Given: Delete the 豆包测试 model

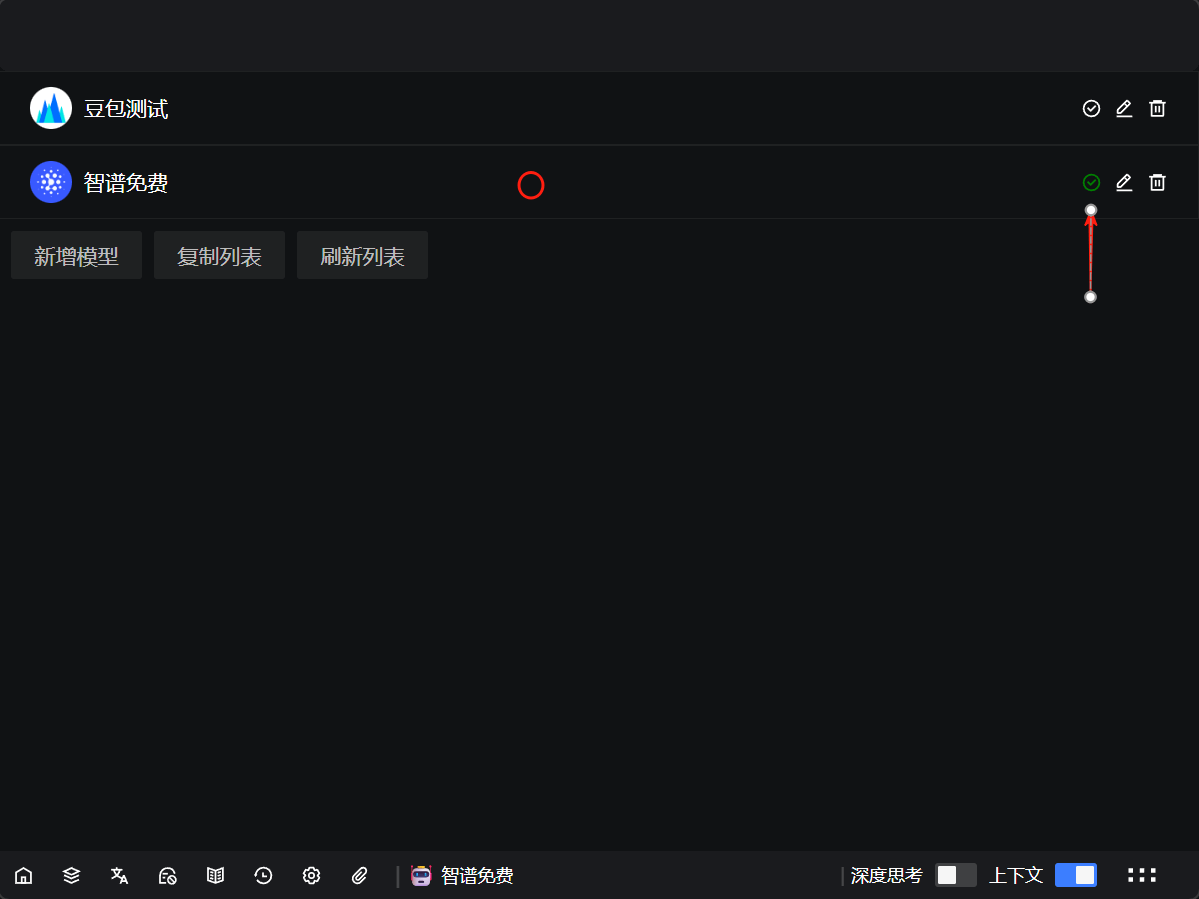Looking at the screenshot, I should click(x=1157, y=108).
